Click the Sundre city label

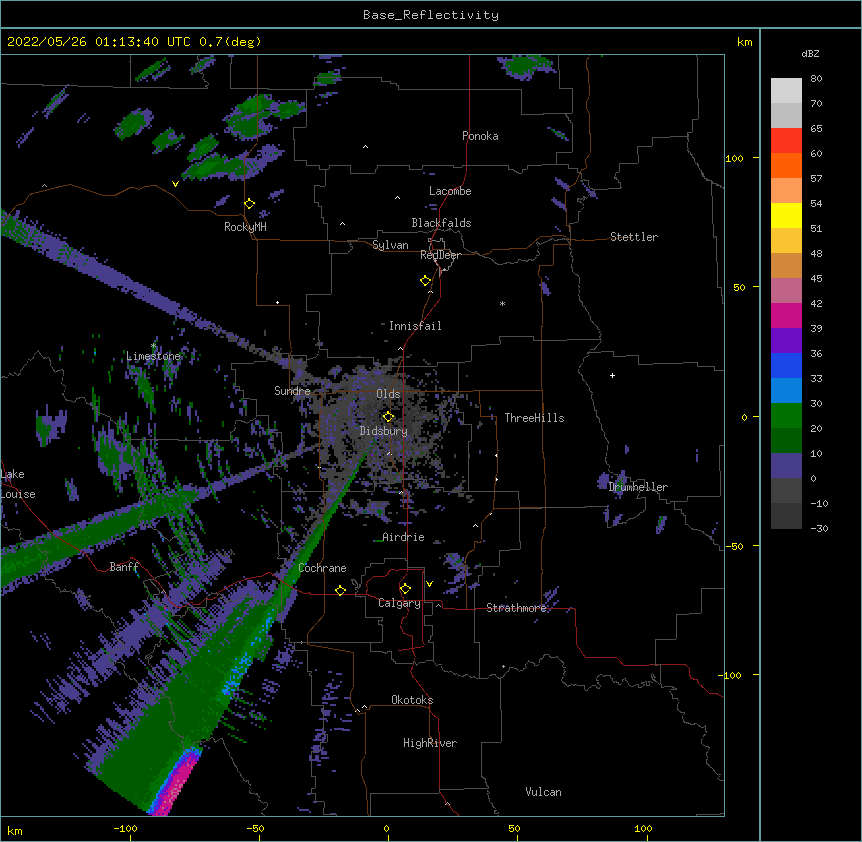[292, 391]
